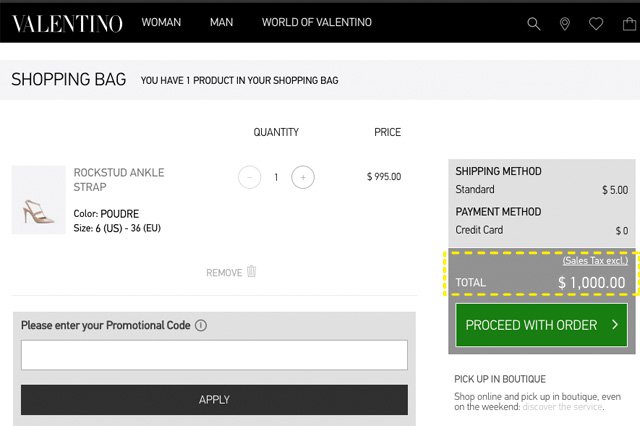Click the remove trash can icon
The width and height of the screenshot is (640, 426).
pyautogui.click(x=252, y=272)
